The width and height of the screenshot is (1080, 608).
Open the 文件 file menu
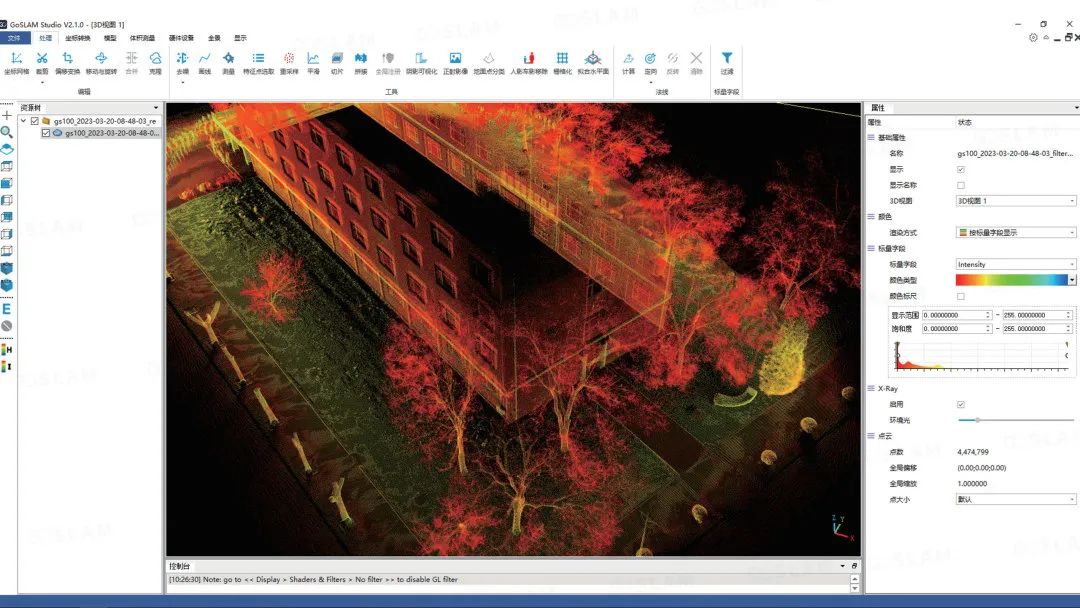pos(14,38)
